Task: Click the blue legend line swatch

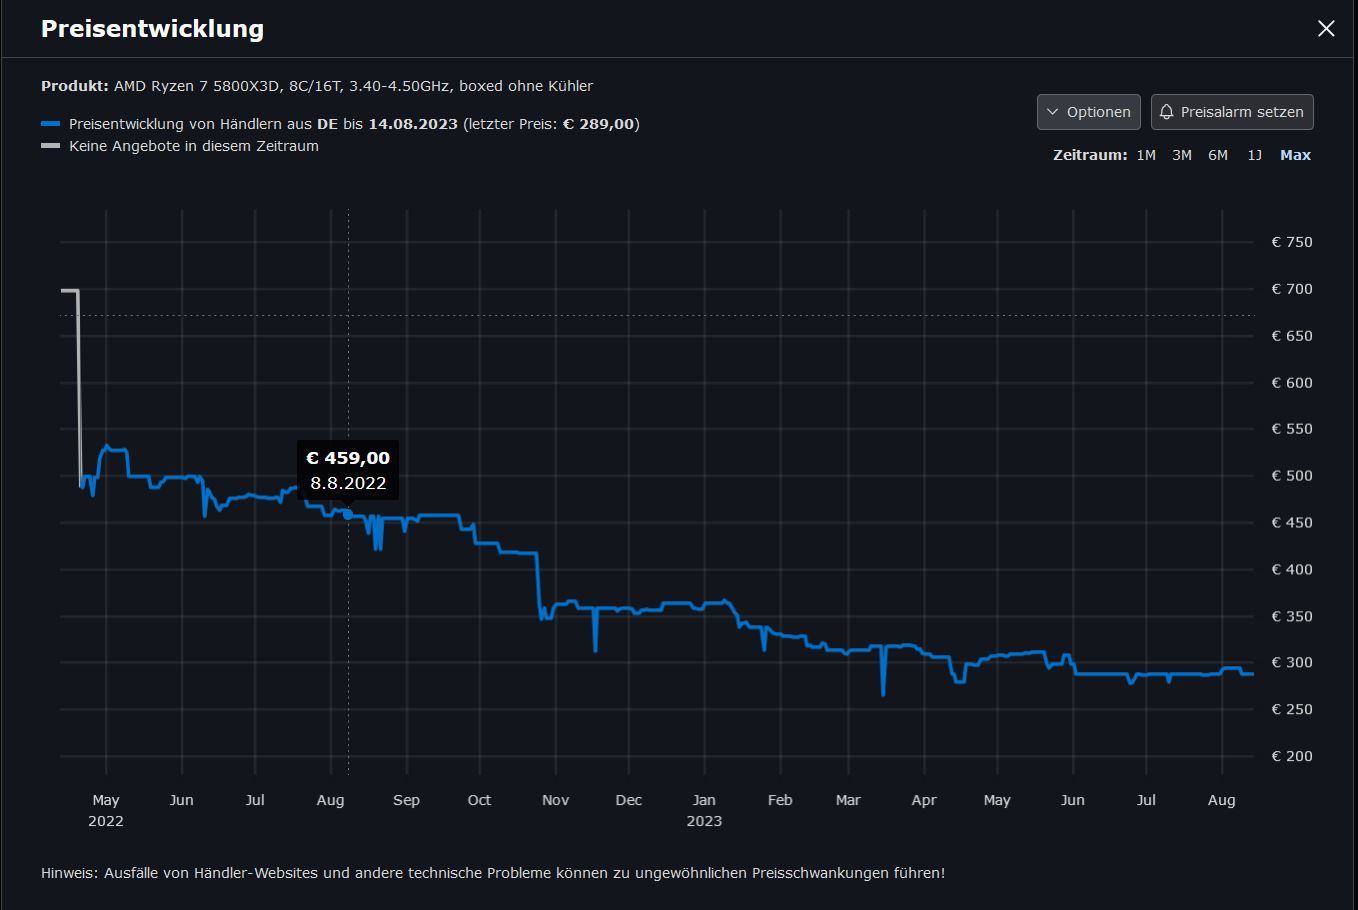Action: point(51,124)
